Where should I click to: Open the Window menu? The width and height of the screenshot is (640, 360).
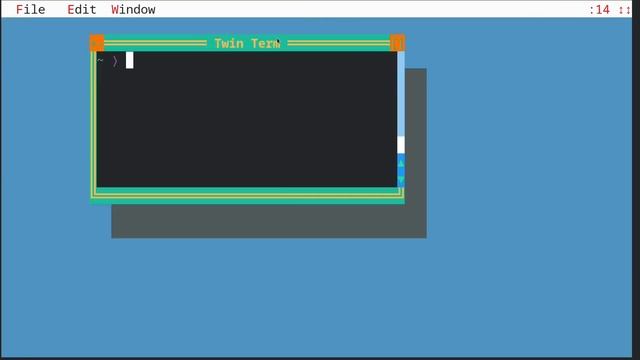(x=133, y=9)
